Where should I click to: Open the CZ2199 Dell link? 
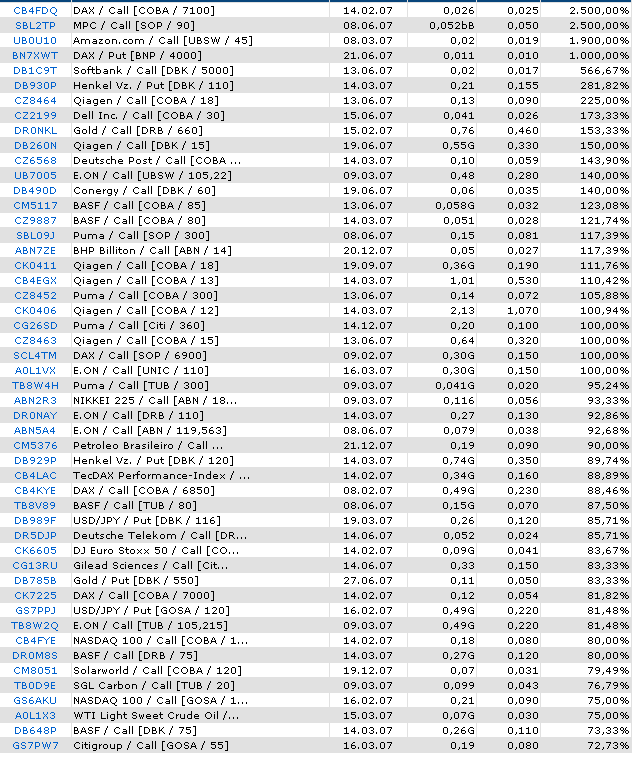(x=35, y=115)
